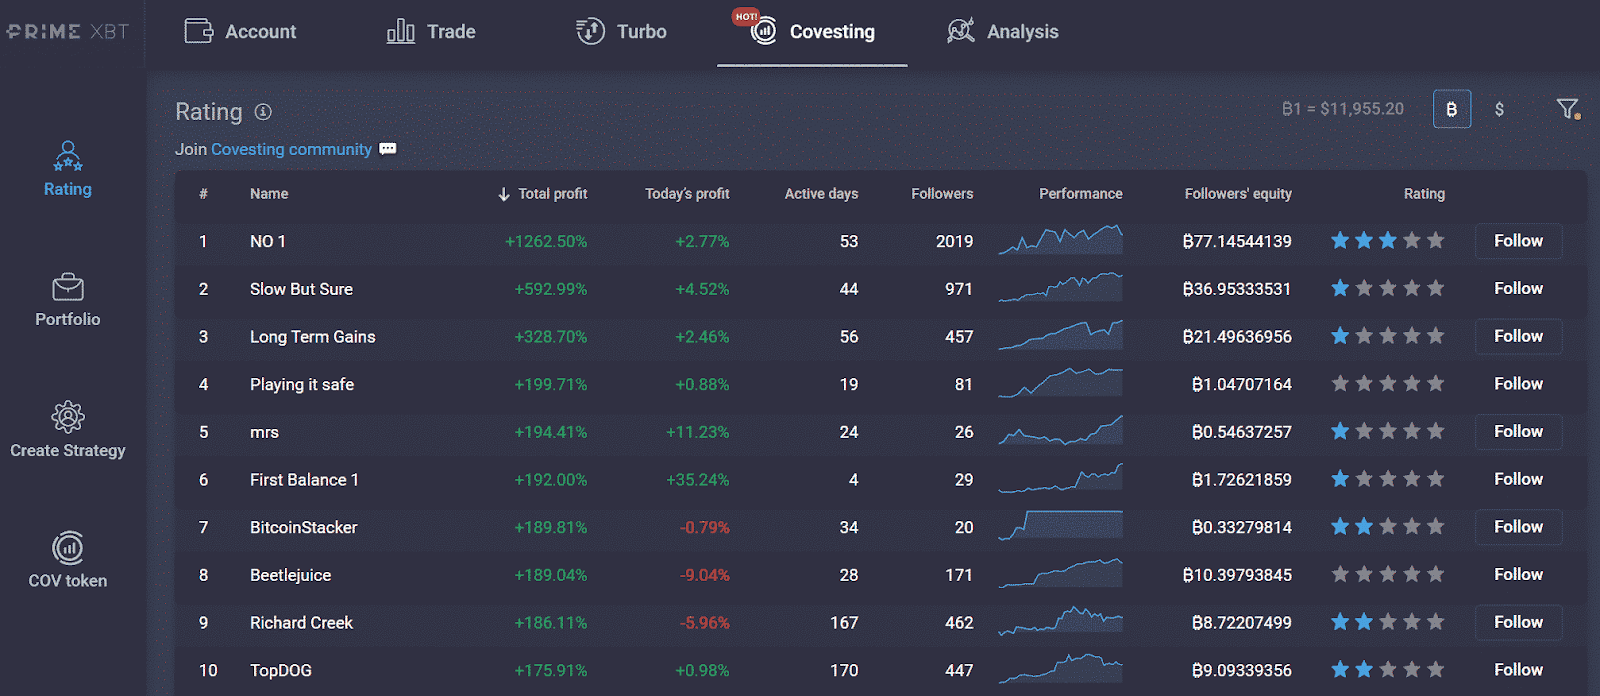Click the chat bubble icon after Covesting community
Image resolution: width=1600 pixels, height=696 pixels.
pyautogui.click(x=388, y=149)
